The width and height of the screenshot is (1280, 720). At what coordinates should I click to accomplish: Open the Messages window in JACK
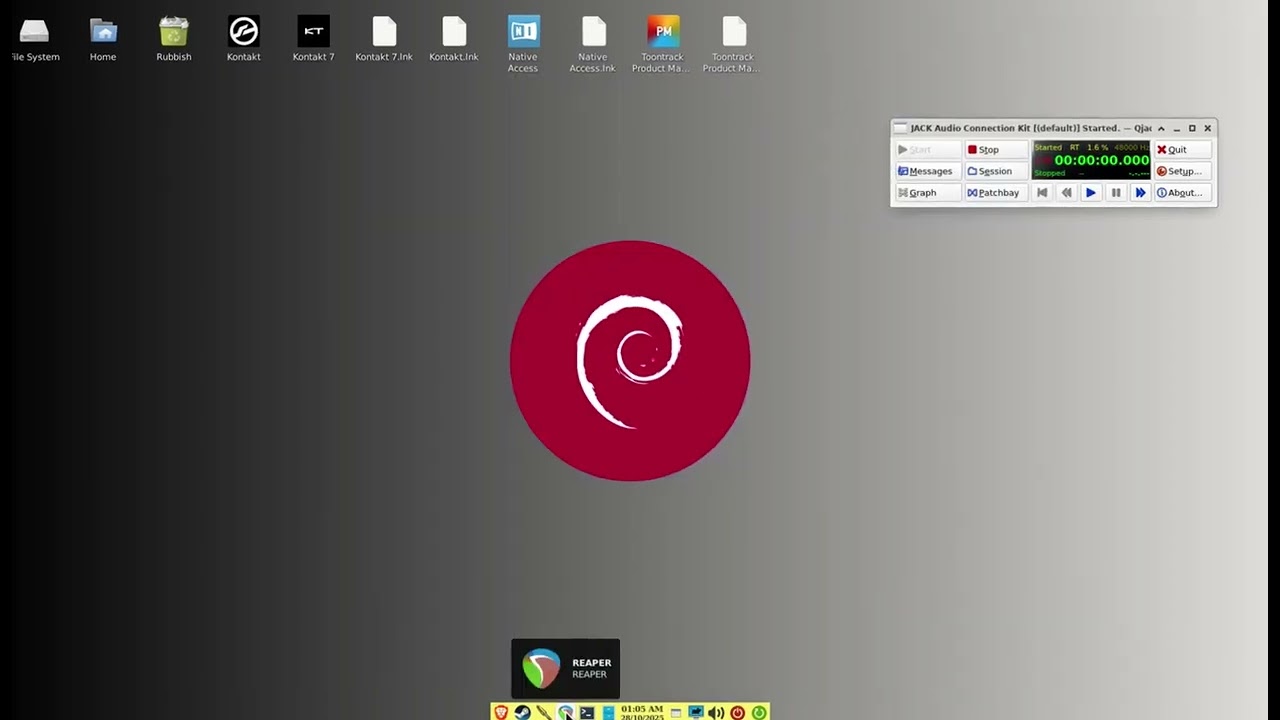point(927,171)
